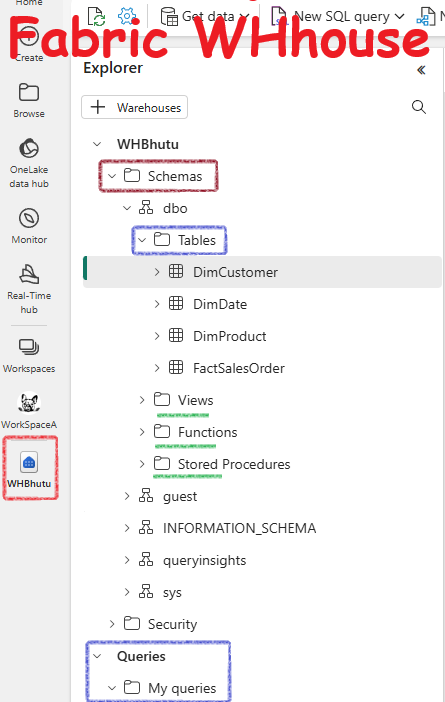Open Real-Time hub

[29, 289]
